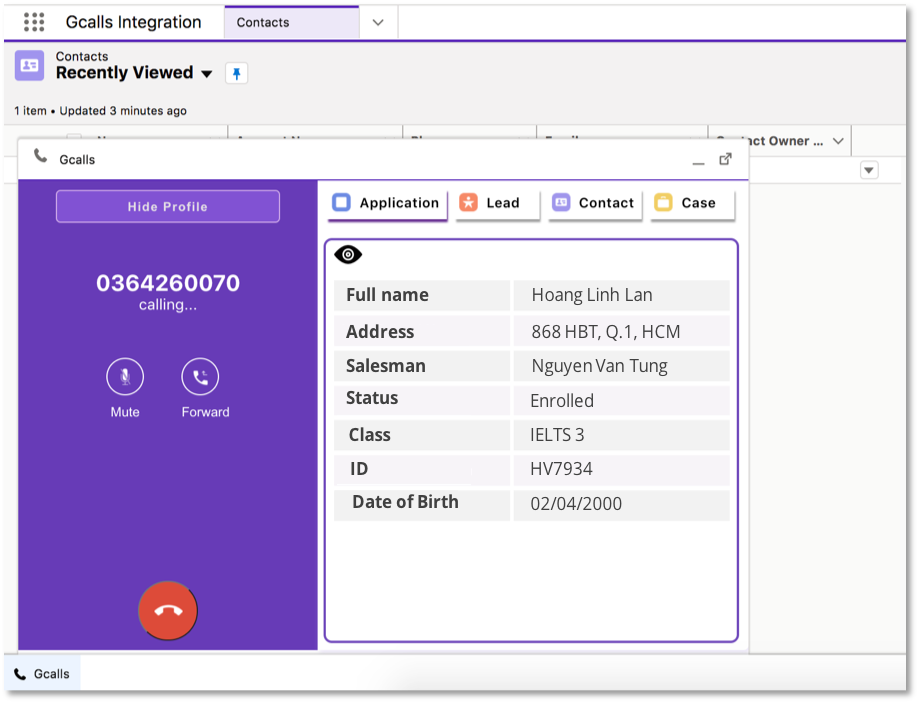The width and height of the screenshot is (918, 702).
Task: Click the Gcalls phone icon in panel header
Action: 40,156
